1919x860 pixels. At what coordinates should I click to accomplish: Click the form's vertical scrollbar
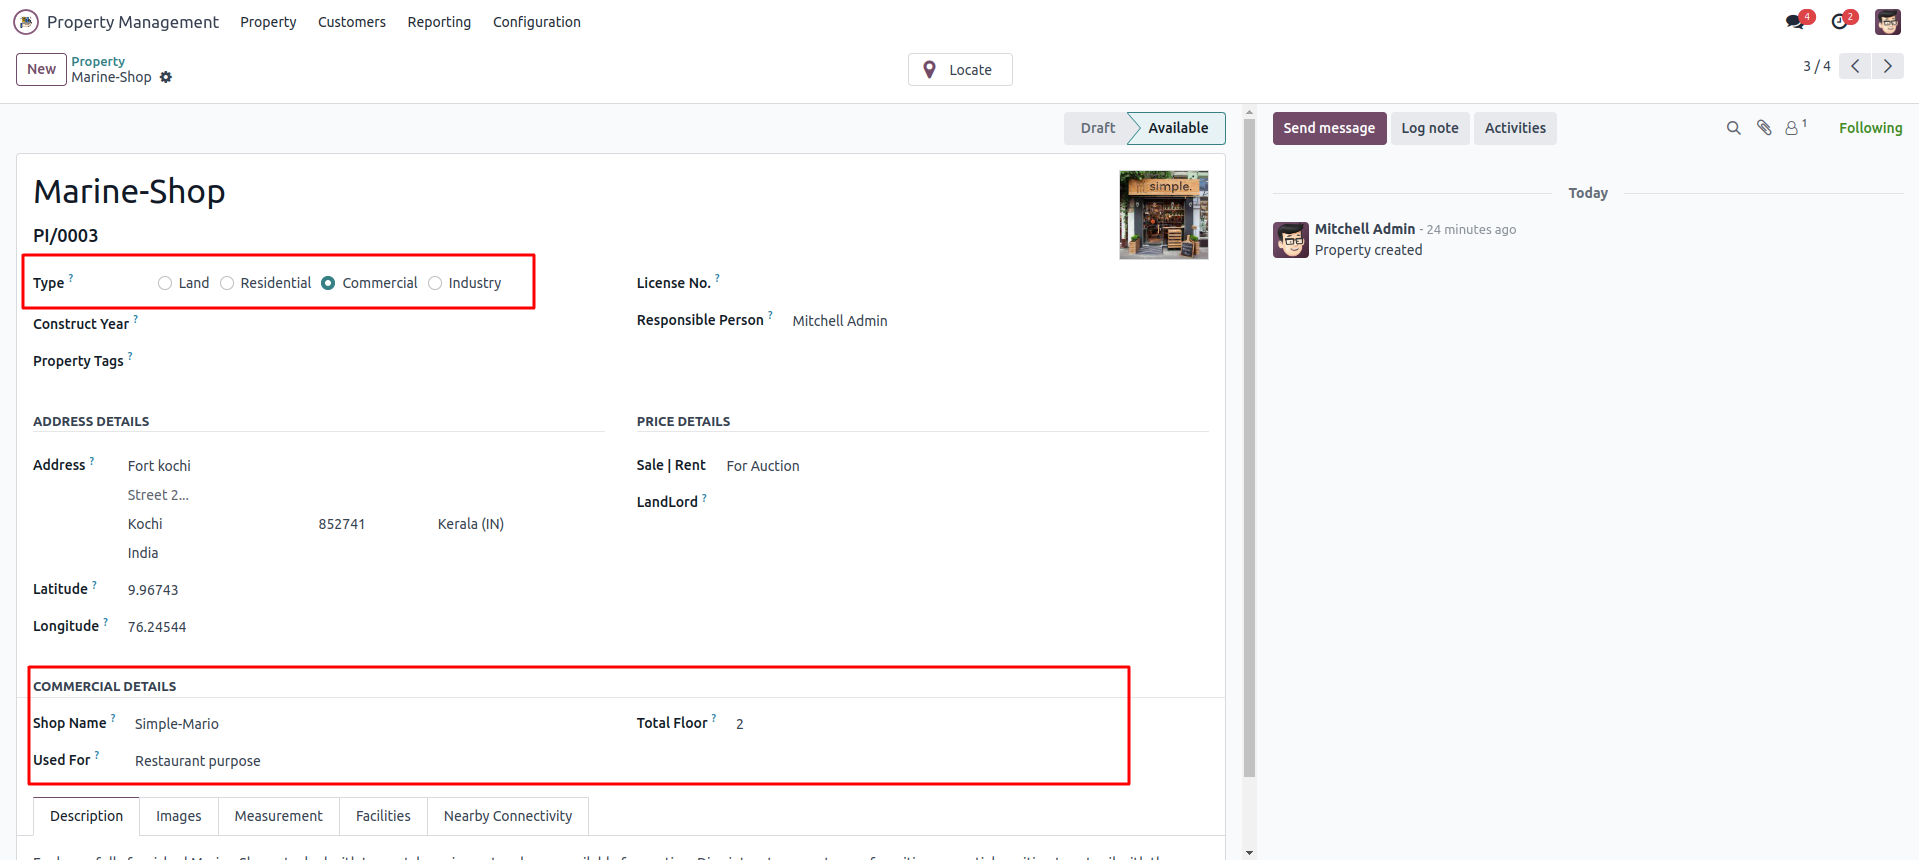pyautogui.click(x=1249, y=450)
